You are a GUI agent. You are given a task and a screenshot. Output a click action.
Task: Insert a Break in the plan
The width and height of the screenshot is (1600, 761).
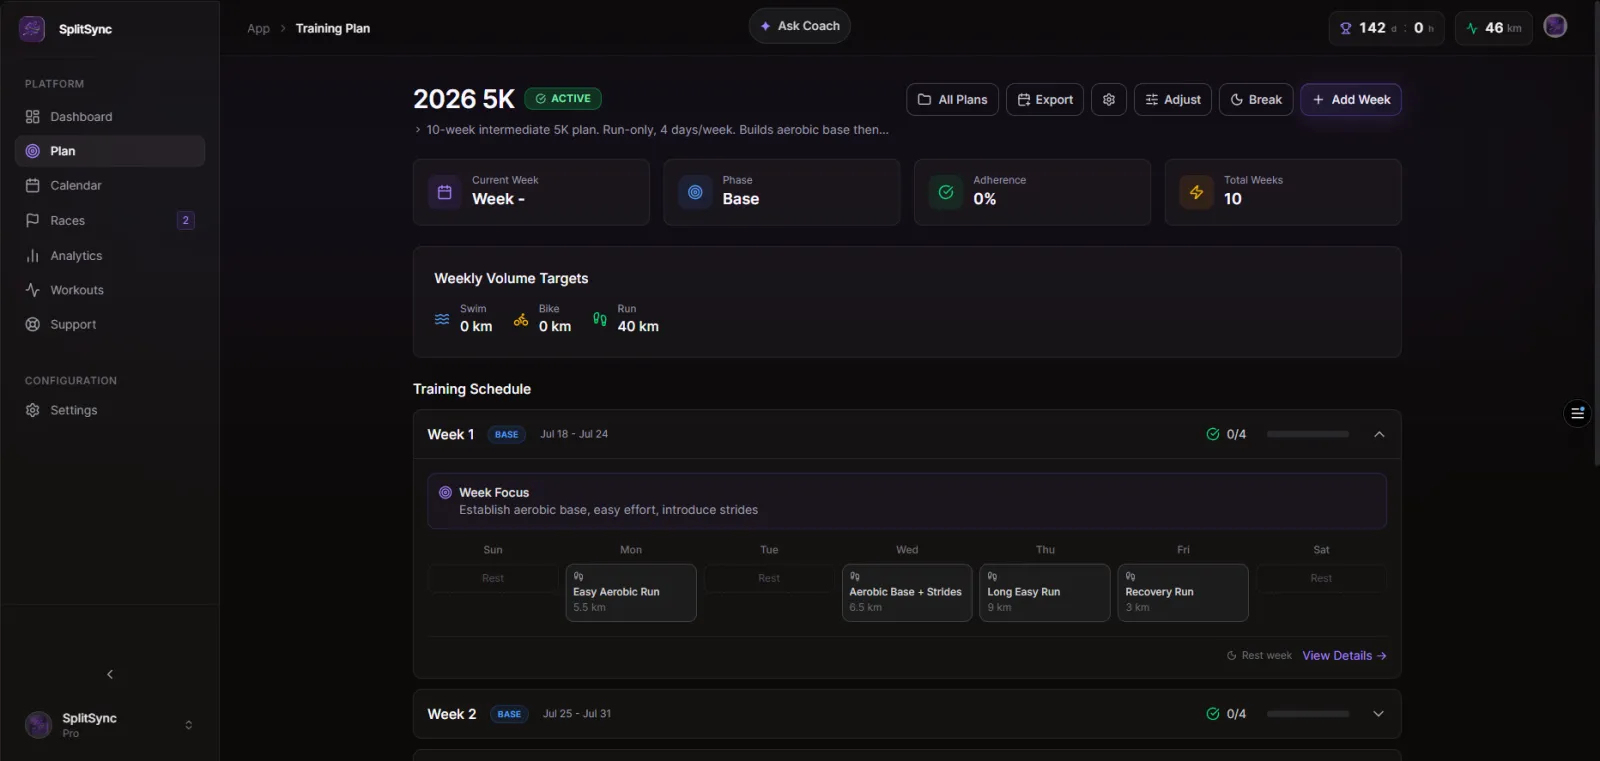click(x=1256, y=100)
